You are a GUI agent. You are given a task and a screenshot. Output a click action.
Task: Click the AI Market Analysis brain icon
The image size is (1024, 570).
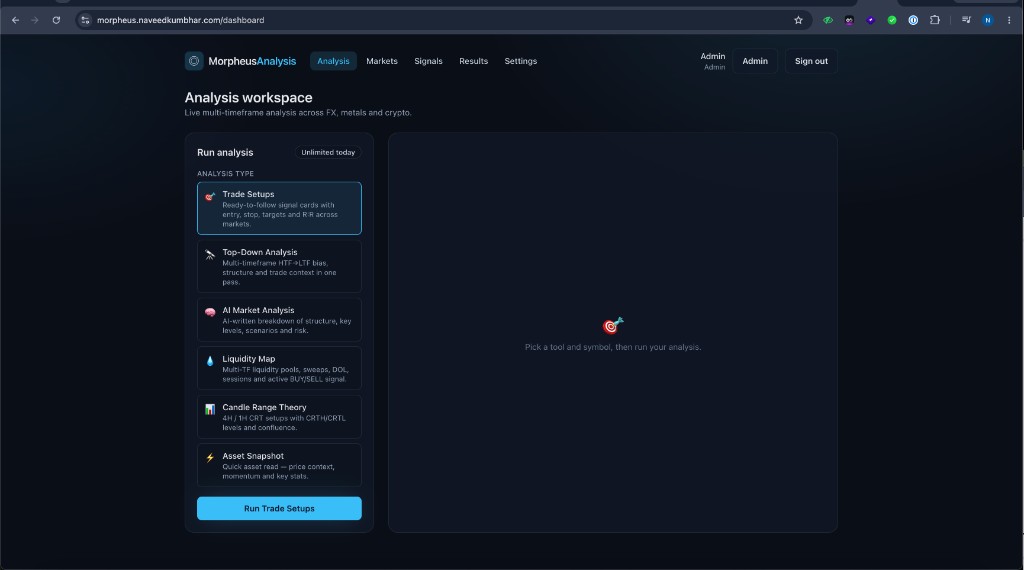210,312
